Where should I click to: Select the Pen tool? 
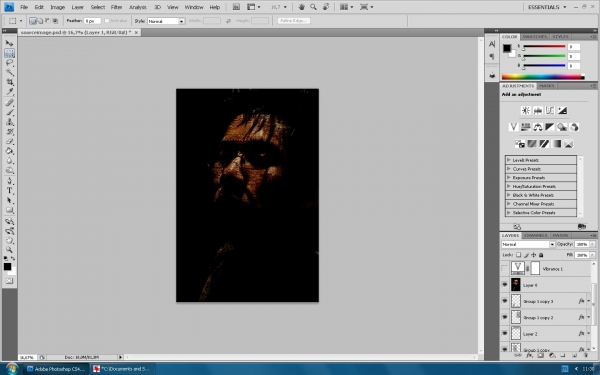(x=10, y=181)
